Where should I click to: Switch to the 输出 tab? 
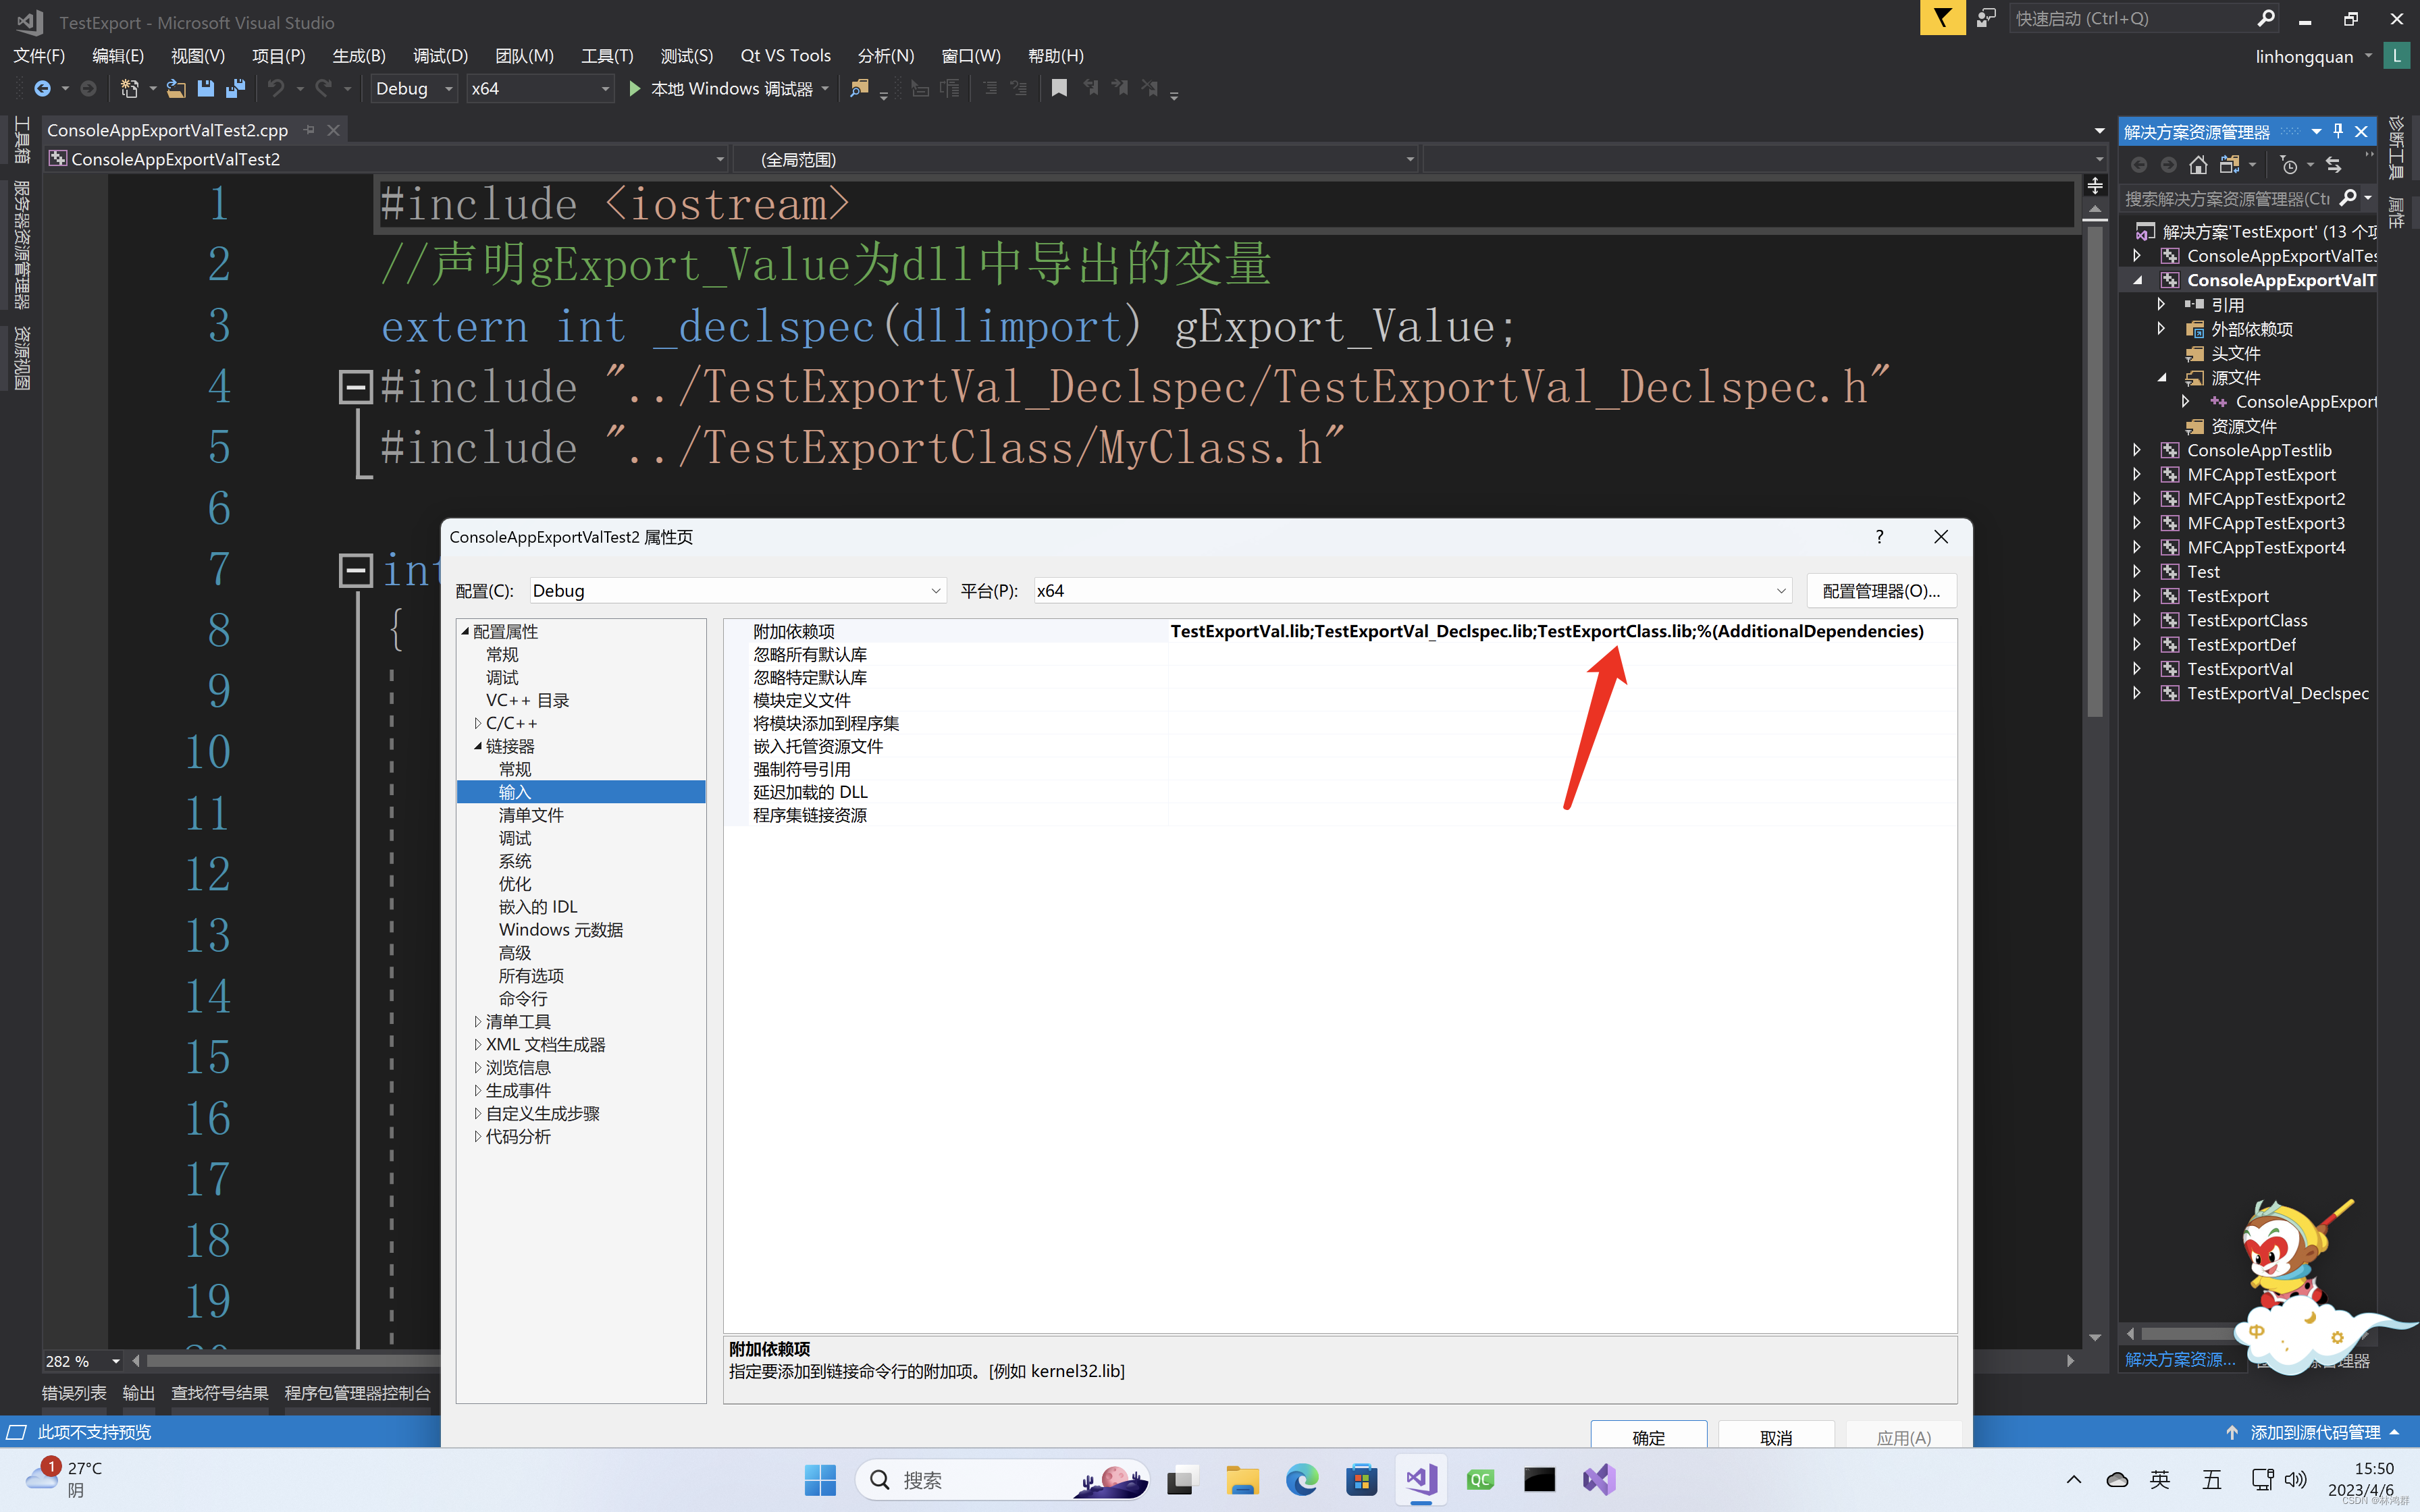[x=138, y=1393]
